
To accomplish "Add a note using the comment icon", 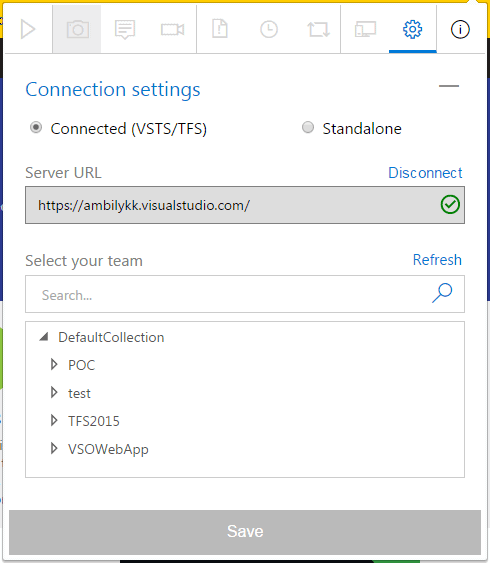I will 125,29.
